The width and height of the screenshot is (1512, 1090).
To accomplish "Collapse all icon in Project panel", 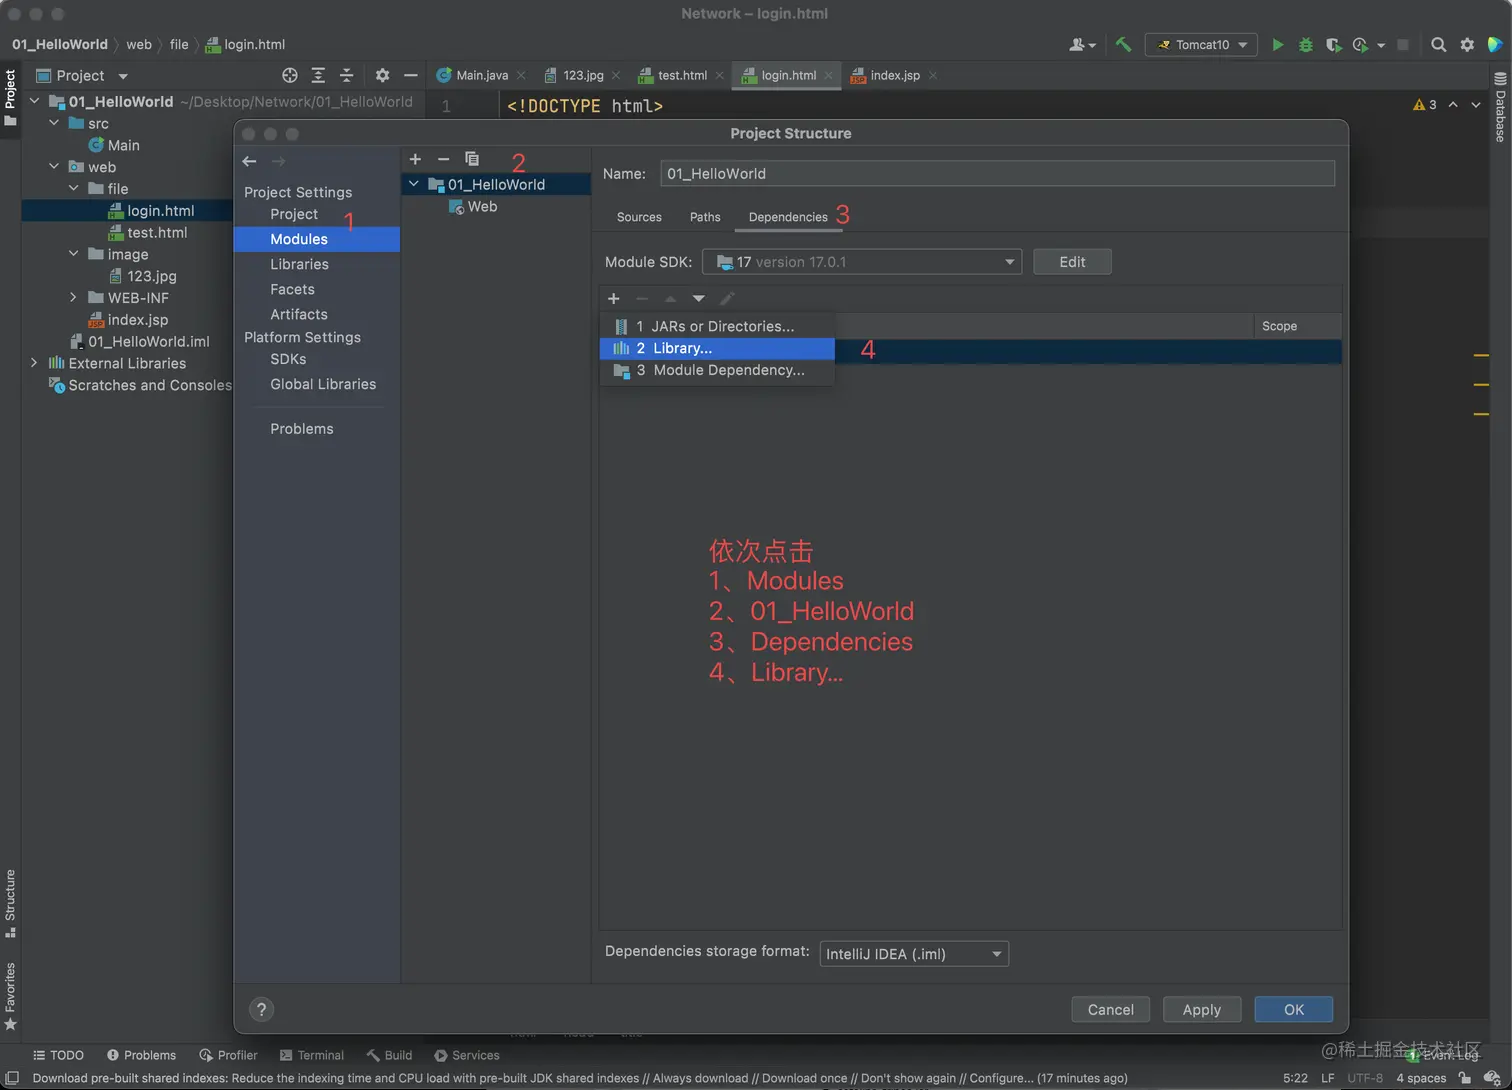I will click(346, 75).
